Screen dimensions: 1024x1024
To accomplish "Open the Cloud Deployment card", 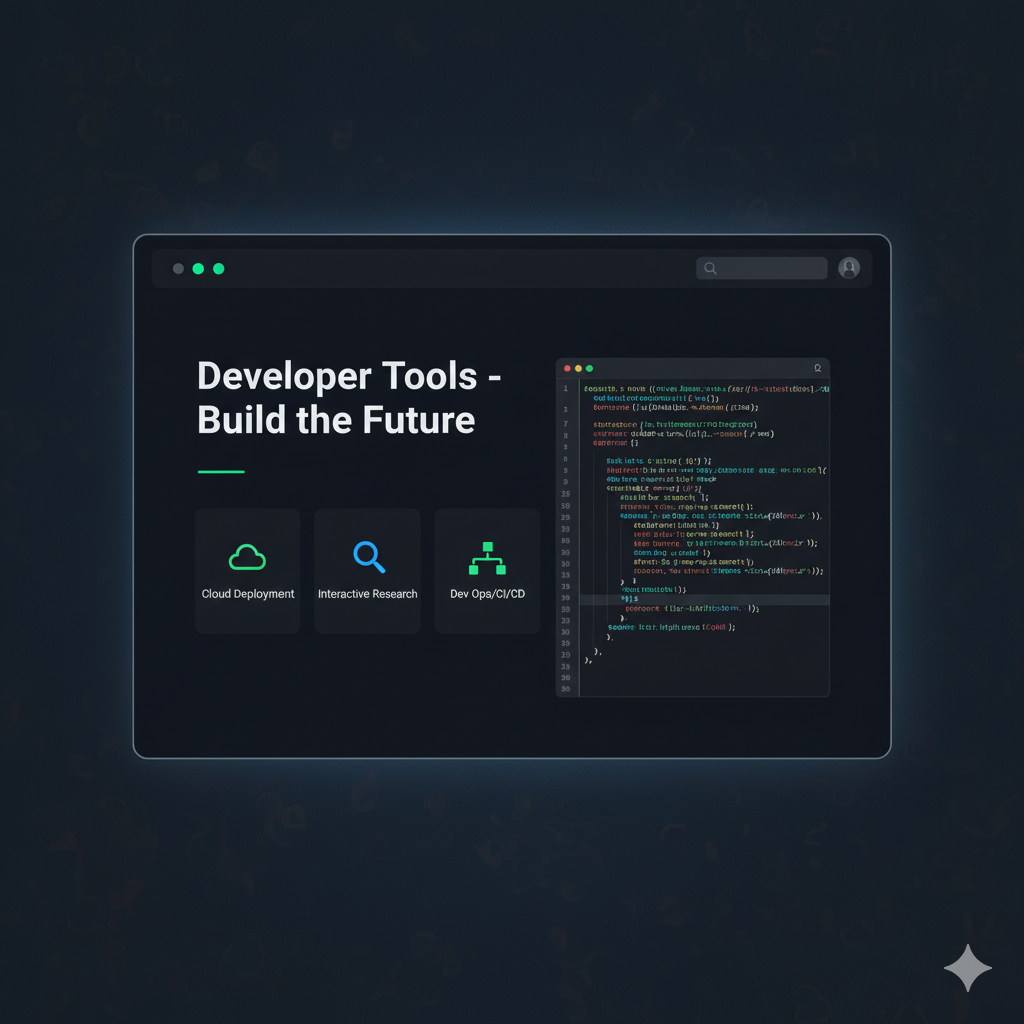I will point(247,571).
